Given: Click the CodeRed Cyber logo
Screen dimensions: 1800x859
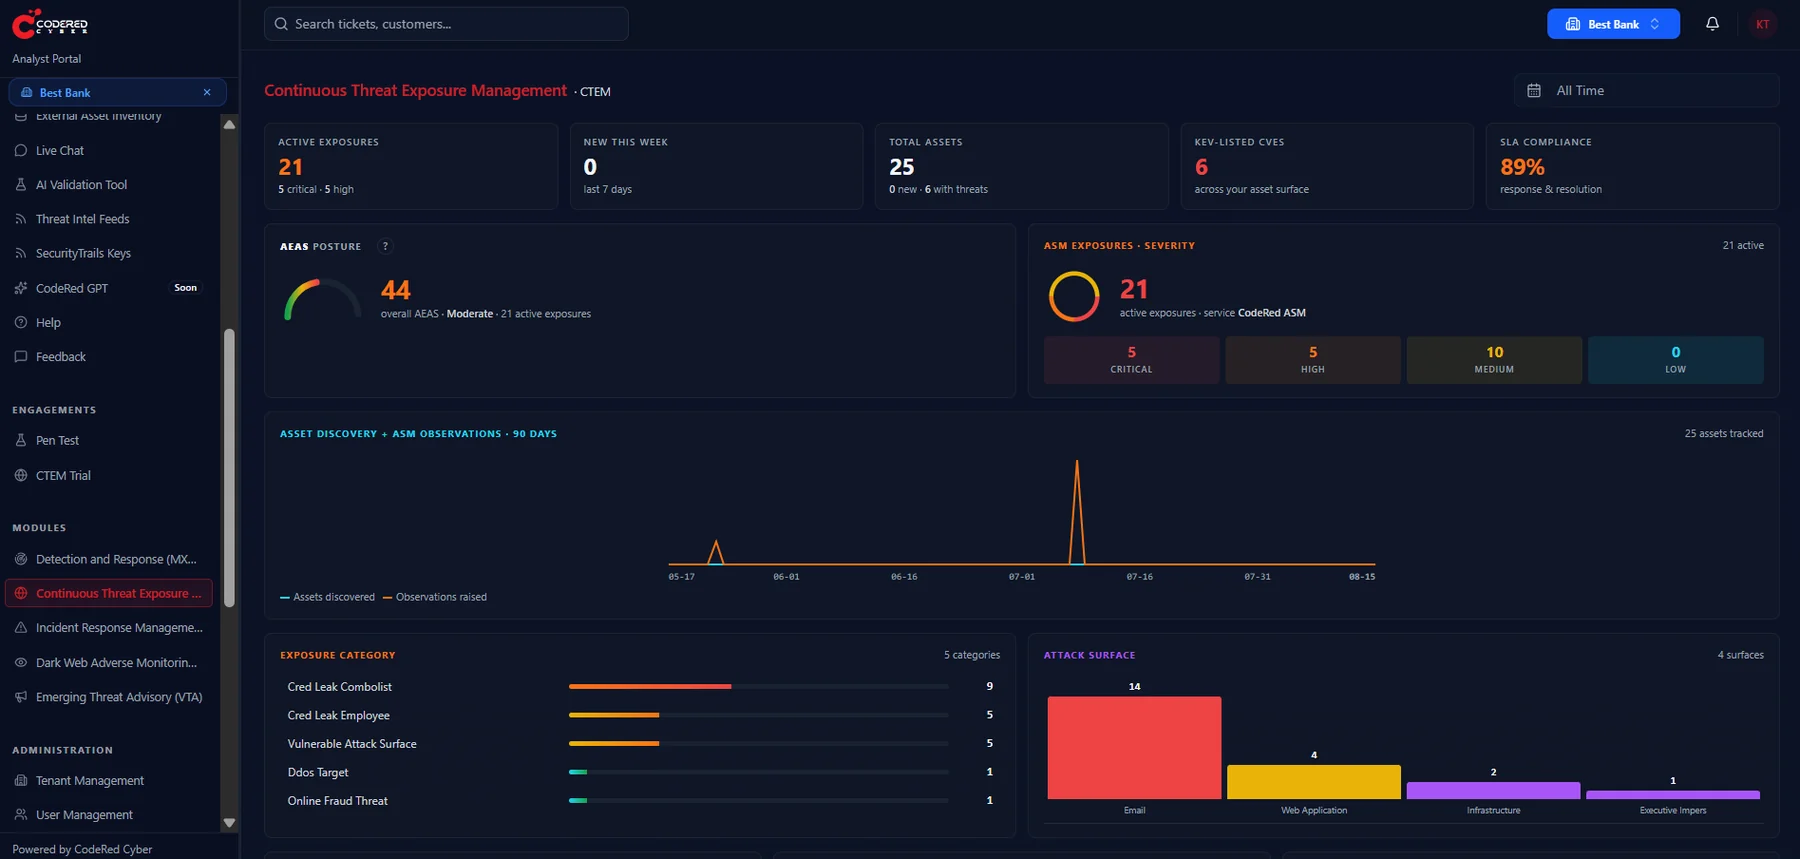Looking at the screenshot, I should click(x=50, y=23).
